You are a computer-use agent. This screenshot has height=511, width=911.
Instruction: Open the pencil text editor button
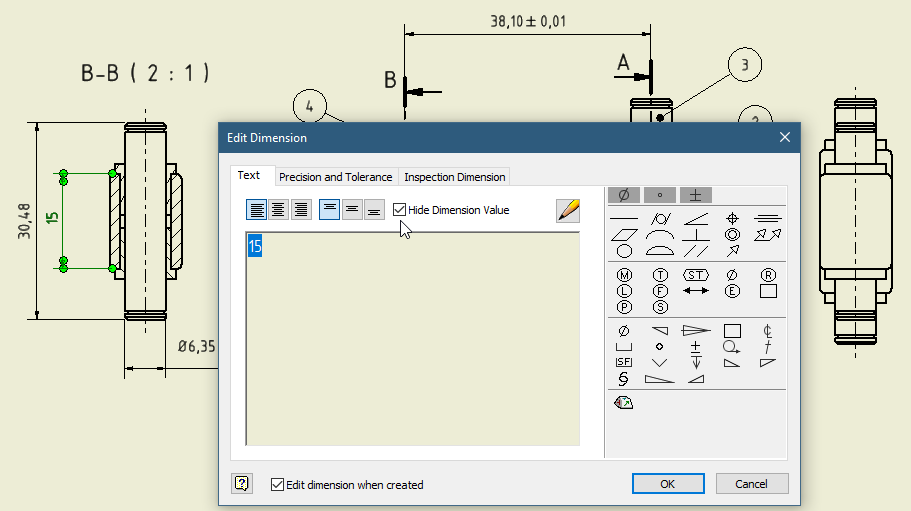[568, 210]
